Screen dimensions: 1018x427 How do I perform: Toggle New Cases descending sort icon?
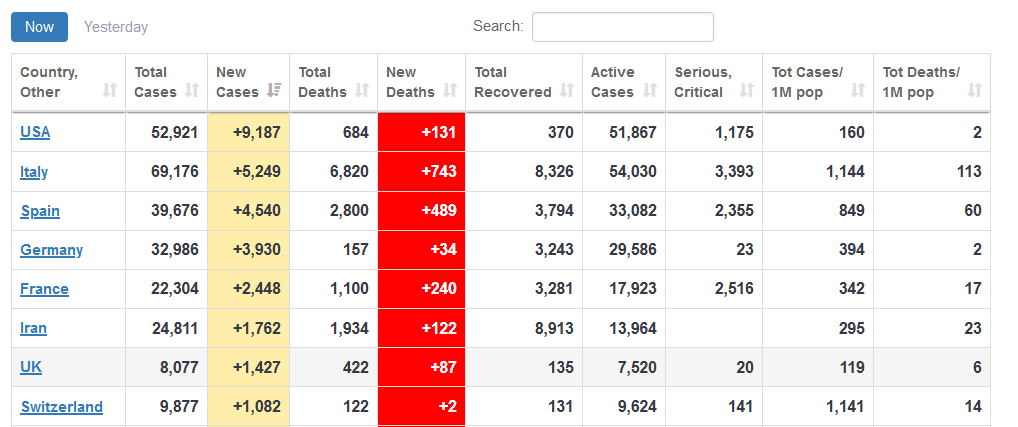(x=274, y=90)
